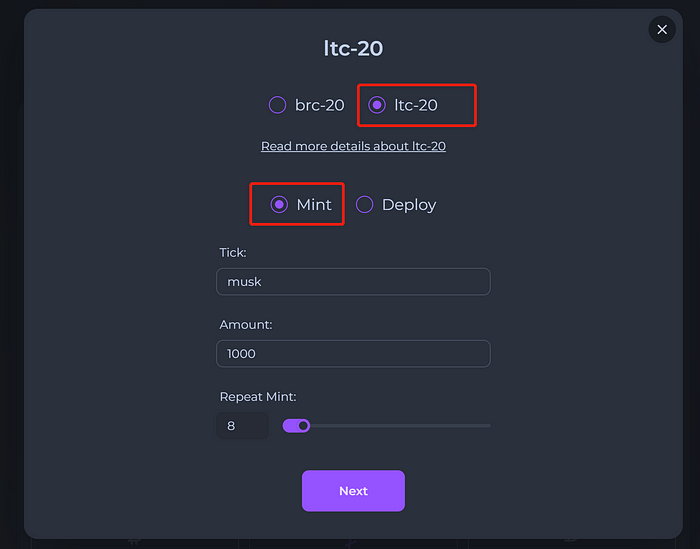Screen dimensions: 700x549
Task: Choose the Mint radio circle
Action: tap(279, 204)
